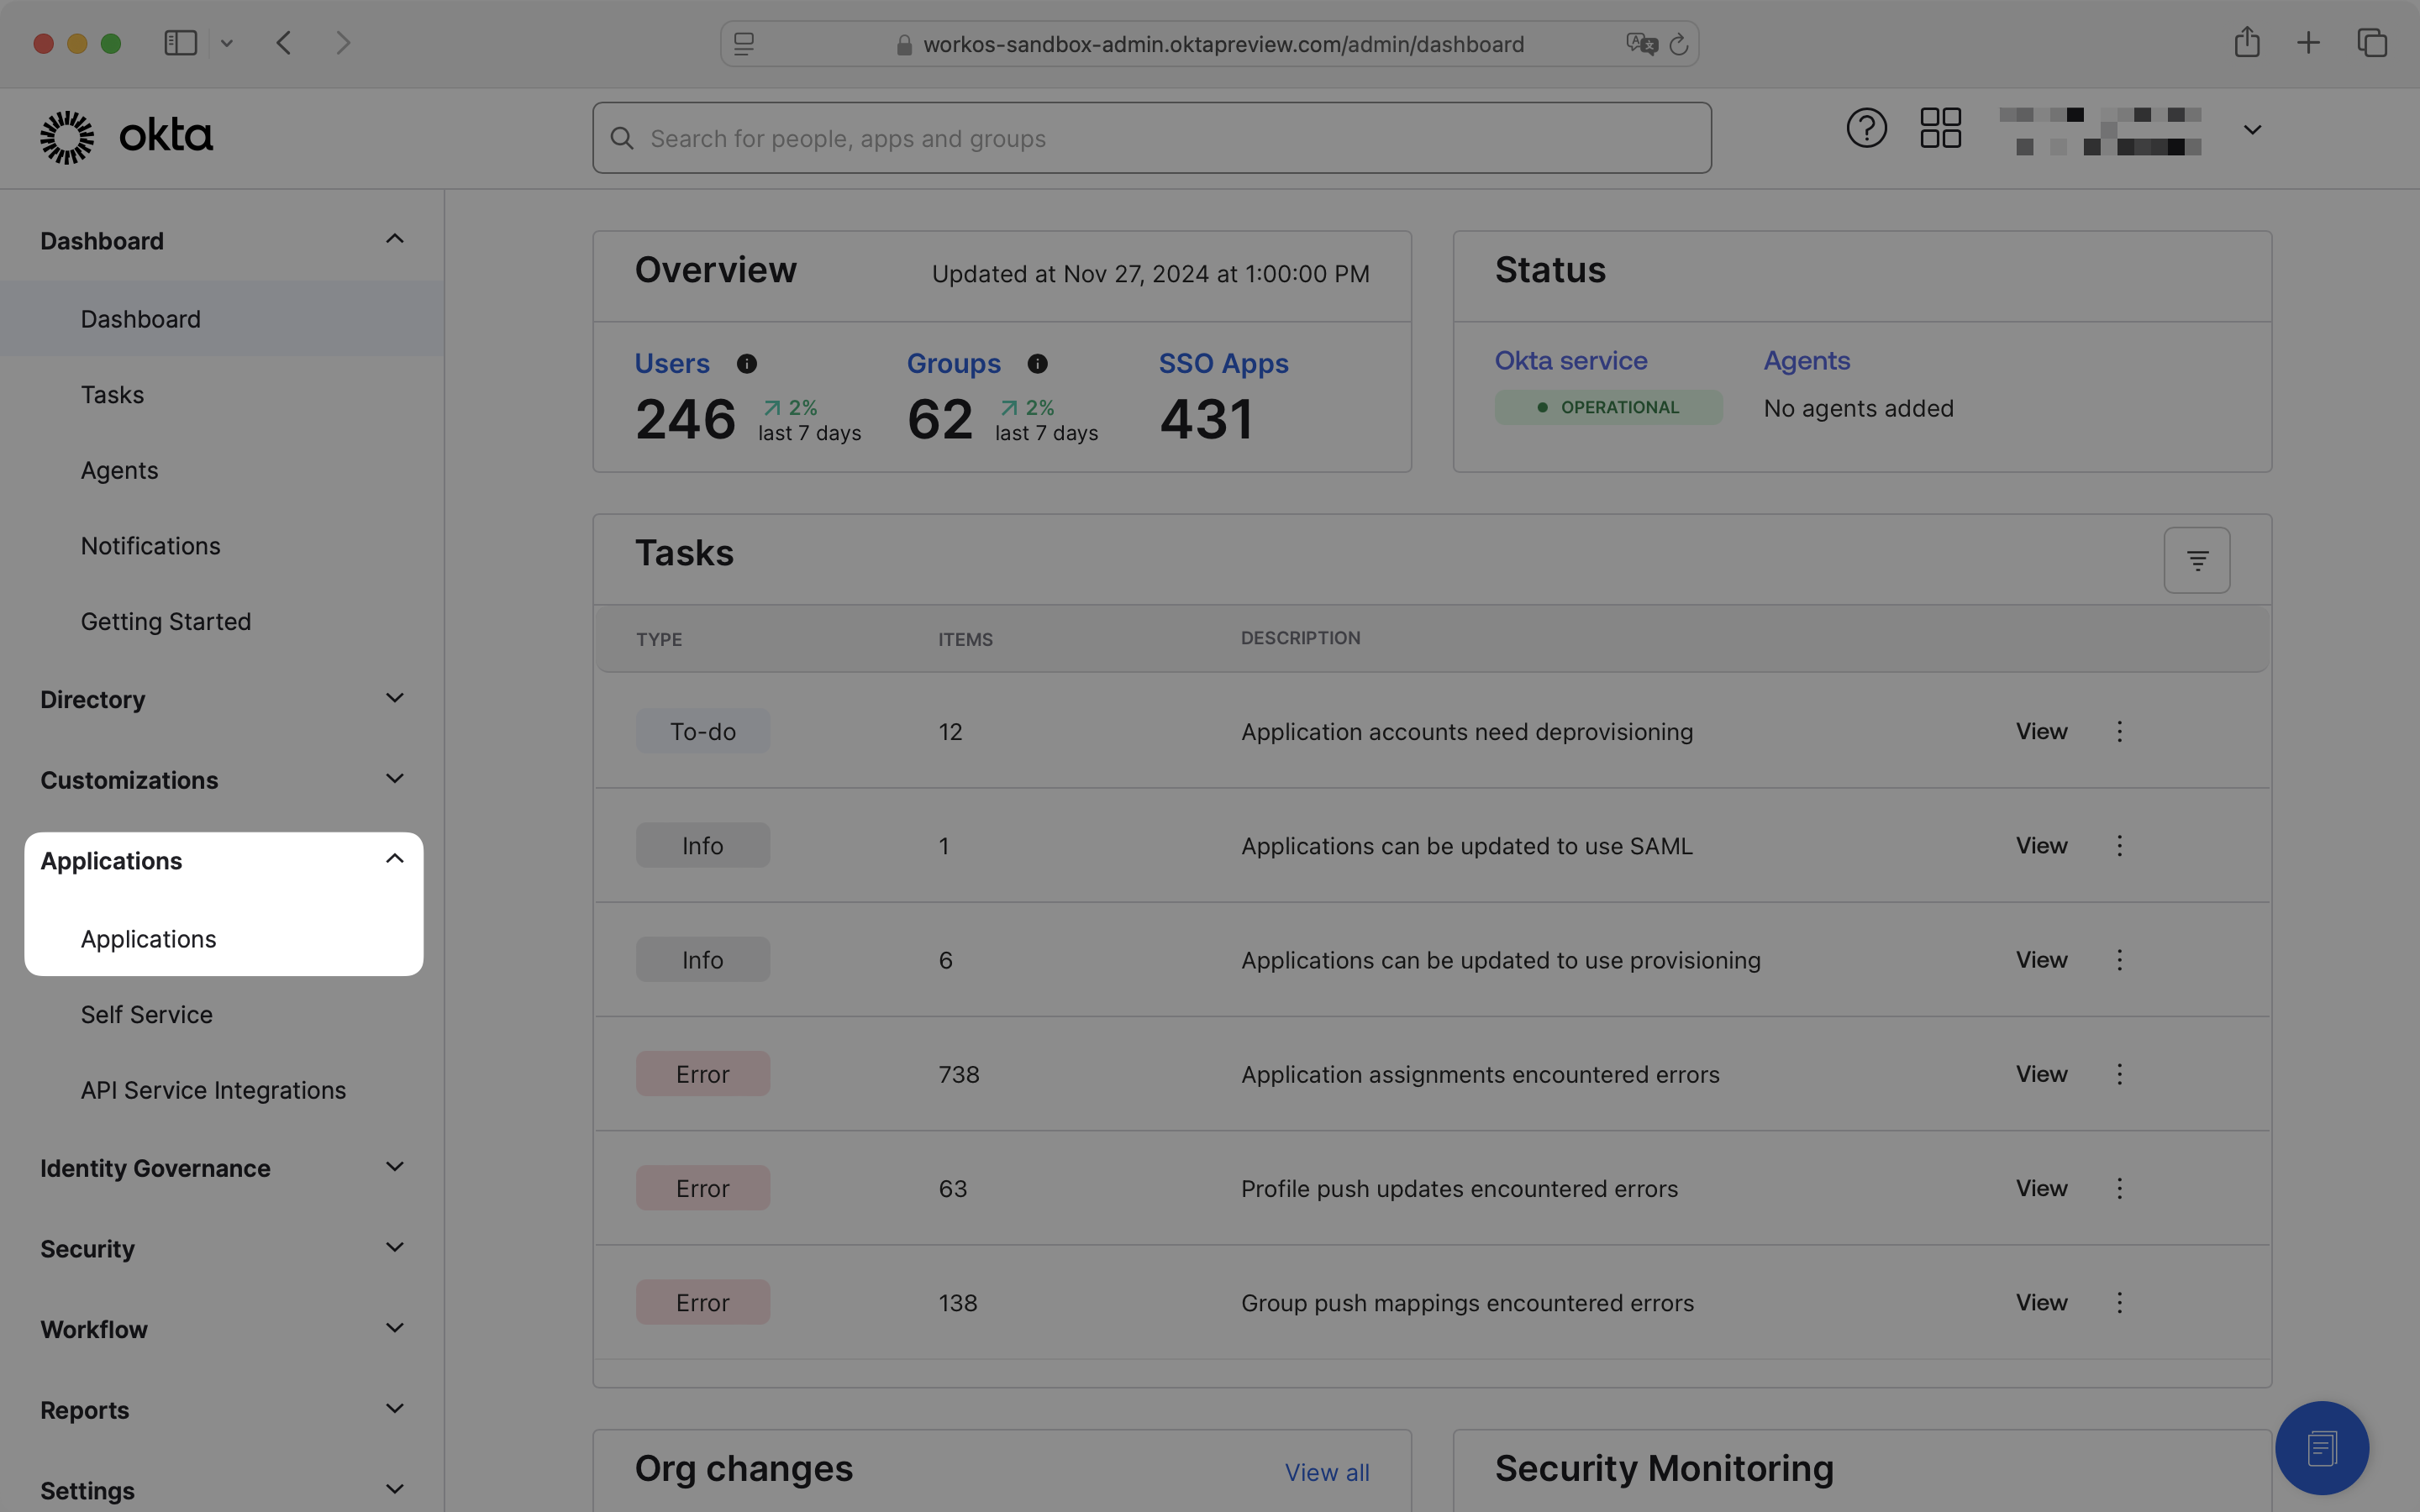Select Self Service in the sidebar
The height and width of the screenshot is (1512, 2420).
(146, 1014)
